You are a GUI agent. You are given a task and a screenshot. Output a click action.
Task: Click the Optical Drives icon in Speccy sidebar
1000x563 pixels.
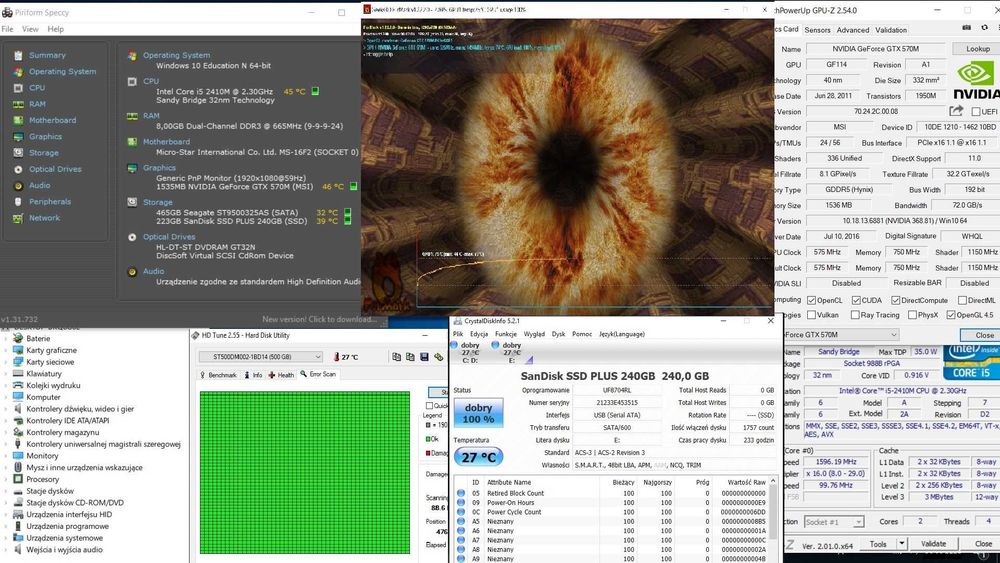coord(17,169)
